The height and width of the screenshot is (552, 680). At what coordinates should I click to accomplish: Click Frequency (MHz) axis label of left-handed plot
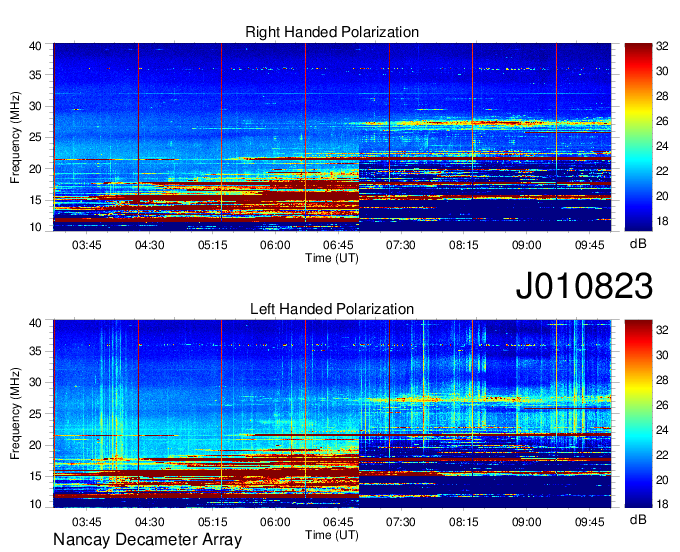(x=15, y=414)
